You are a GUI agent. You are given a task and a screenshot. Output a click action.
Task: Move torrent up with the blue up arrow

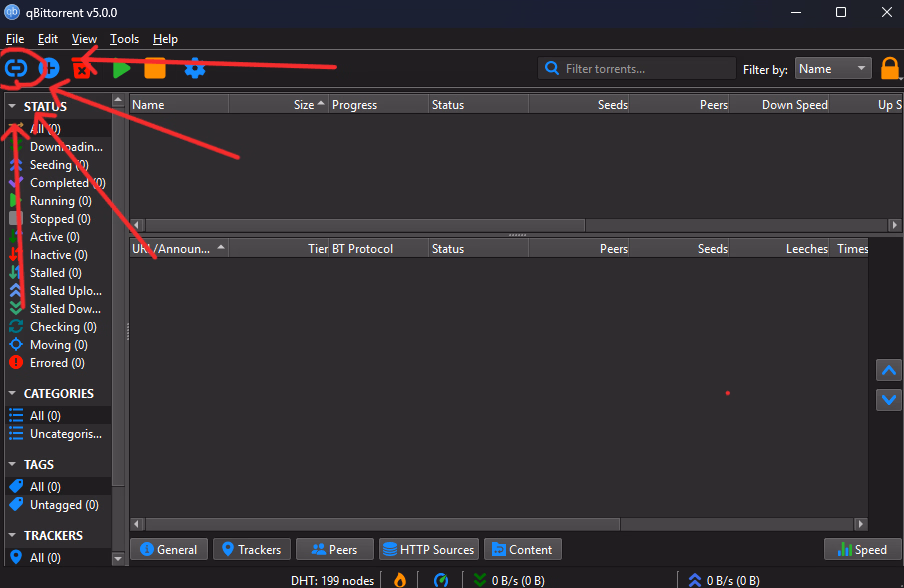pyautogui.click(x=888, y=370)
